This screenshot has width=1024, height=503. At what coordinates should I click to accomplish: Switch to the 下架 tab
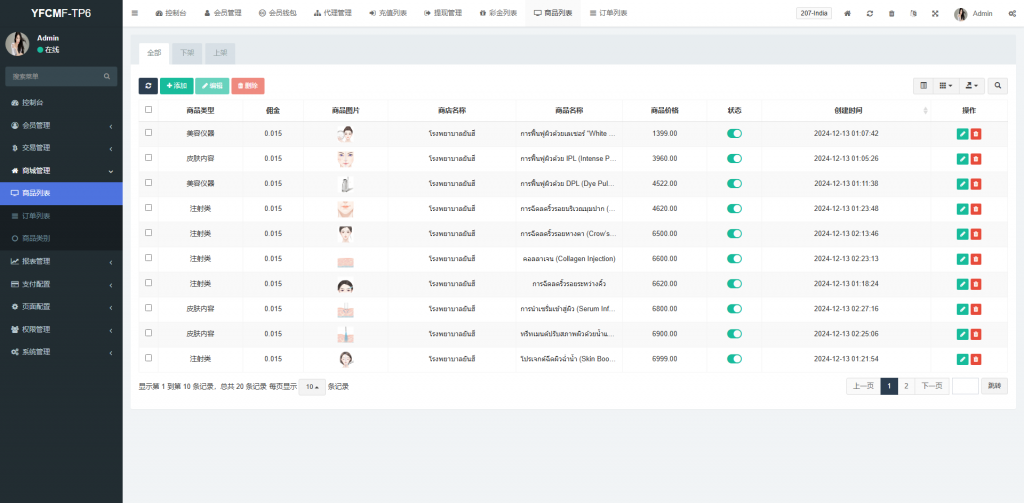pos(187,52)
